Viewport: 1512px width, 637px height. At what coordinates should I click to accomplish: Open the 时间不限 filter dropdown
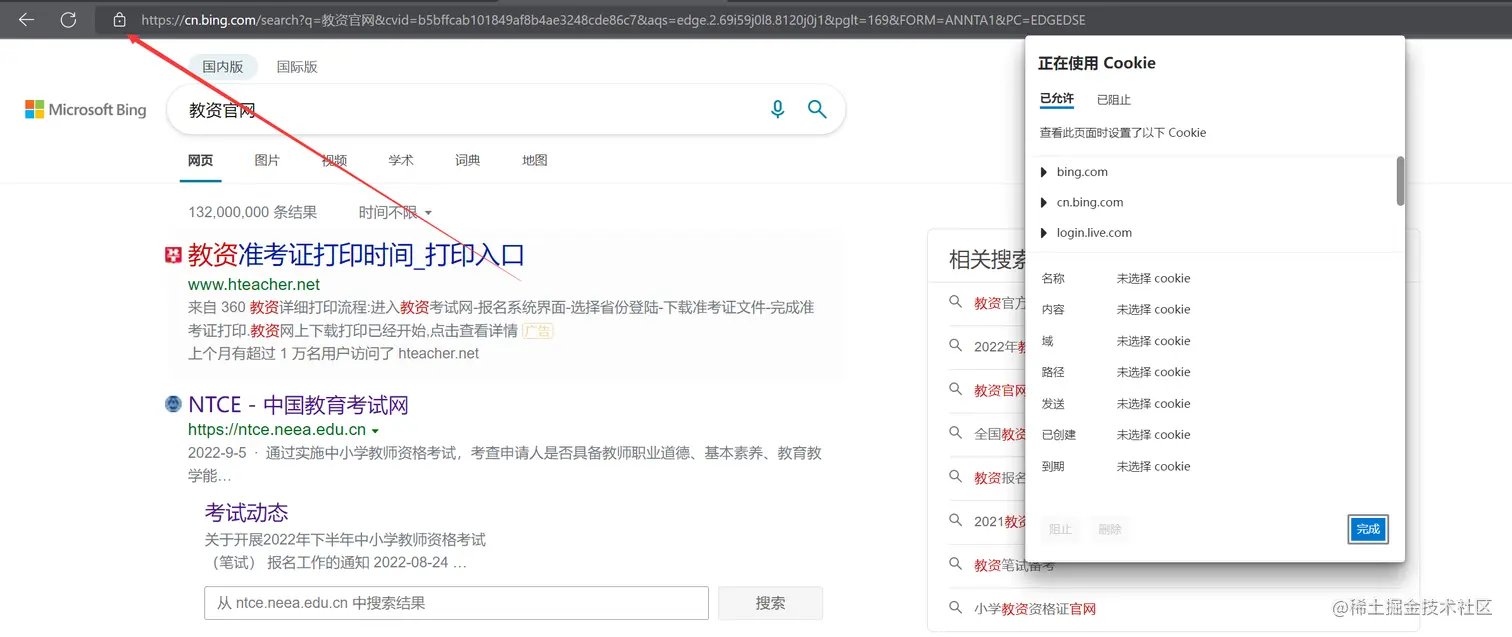[x=394, y=212]
